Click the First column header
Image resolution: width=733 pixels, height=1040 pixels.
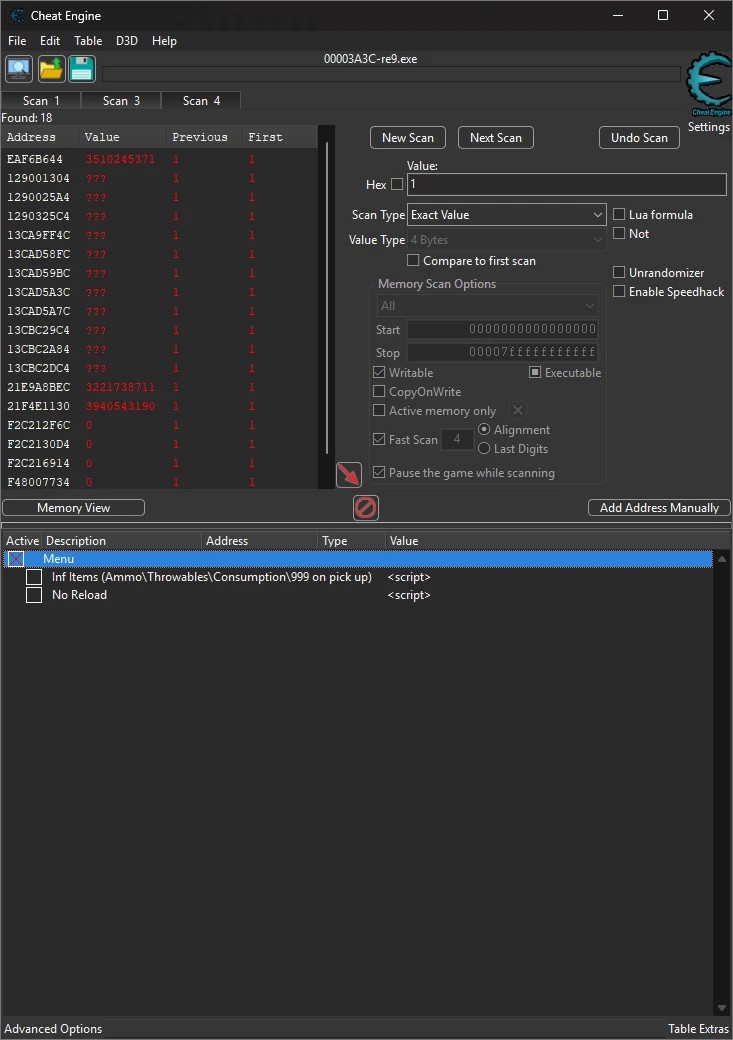tap(279, 137)
